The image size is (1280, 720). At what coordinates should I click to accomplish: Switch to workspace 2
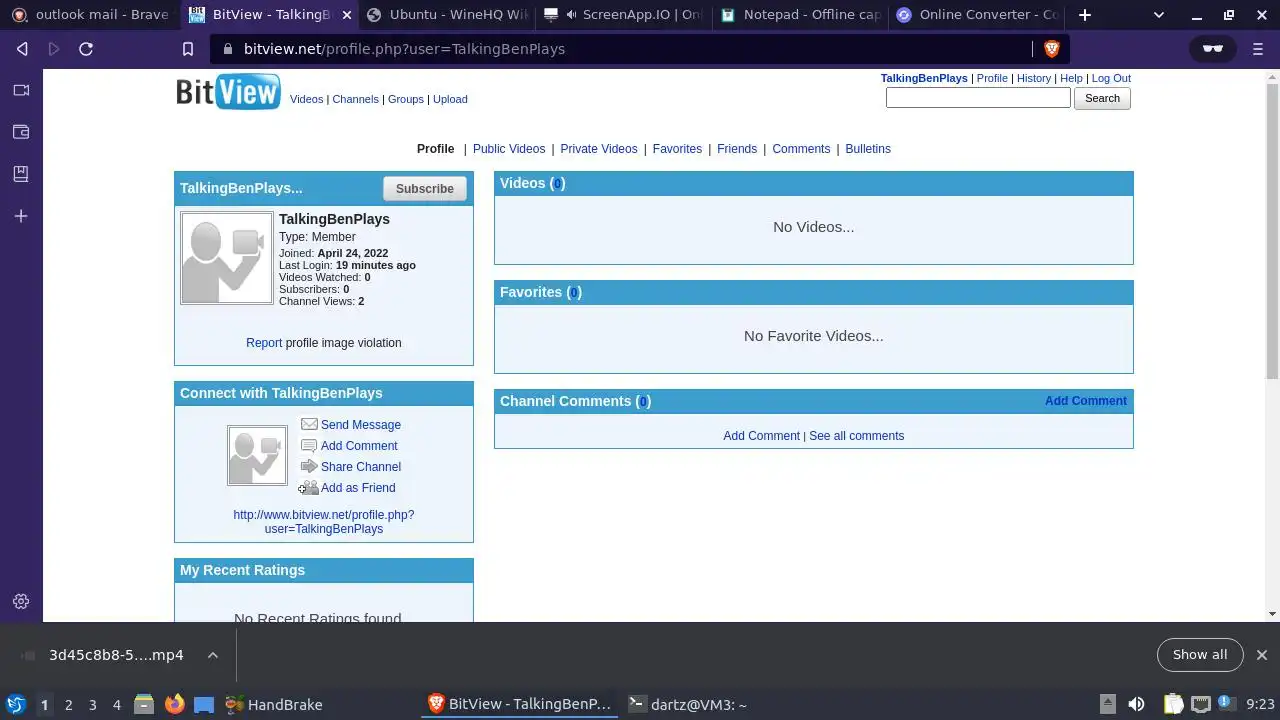[68, 705]
